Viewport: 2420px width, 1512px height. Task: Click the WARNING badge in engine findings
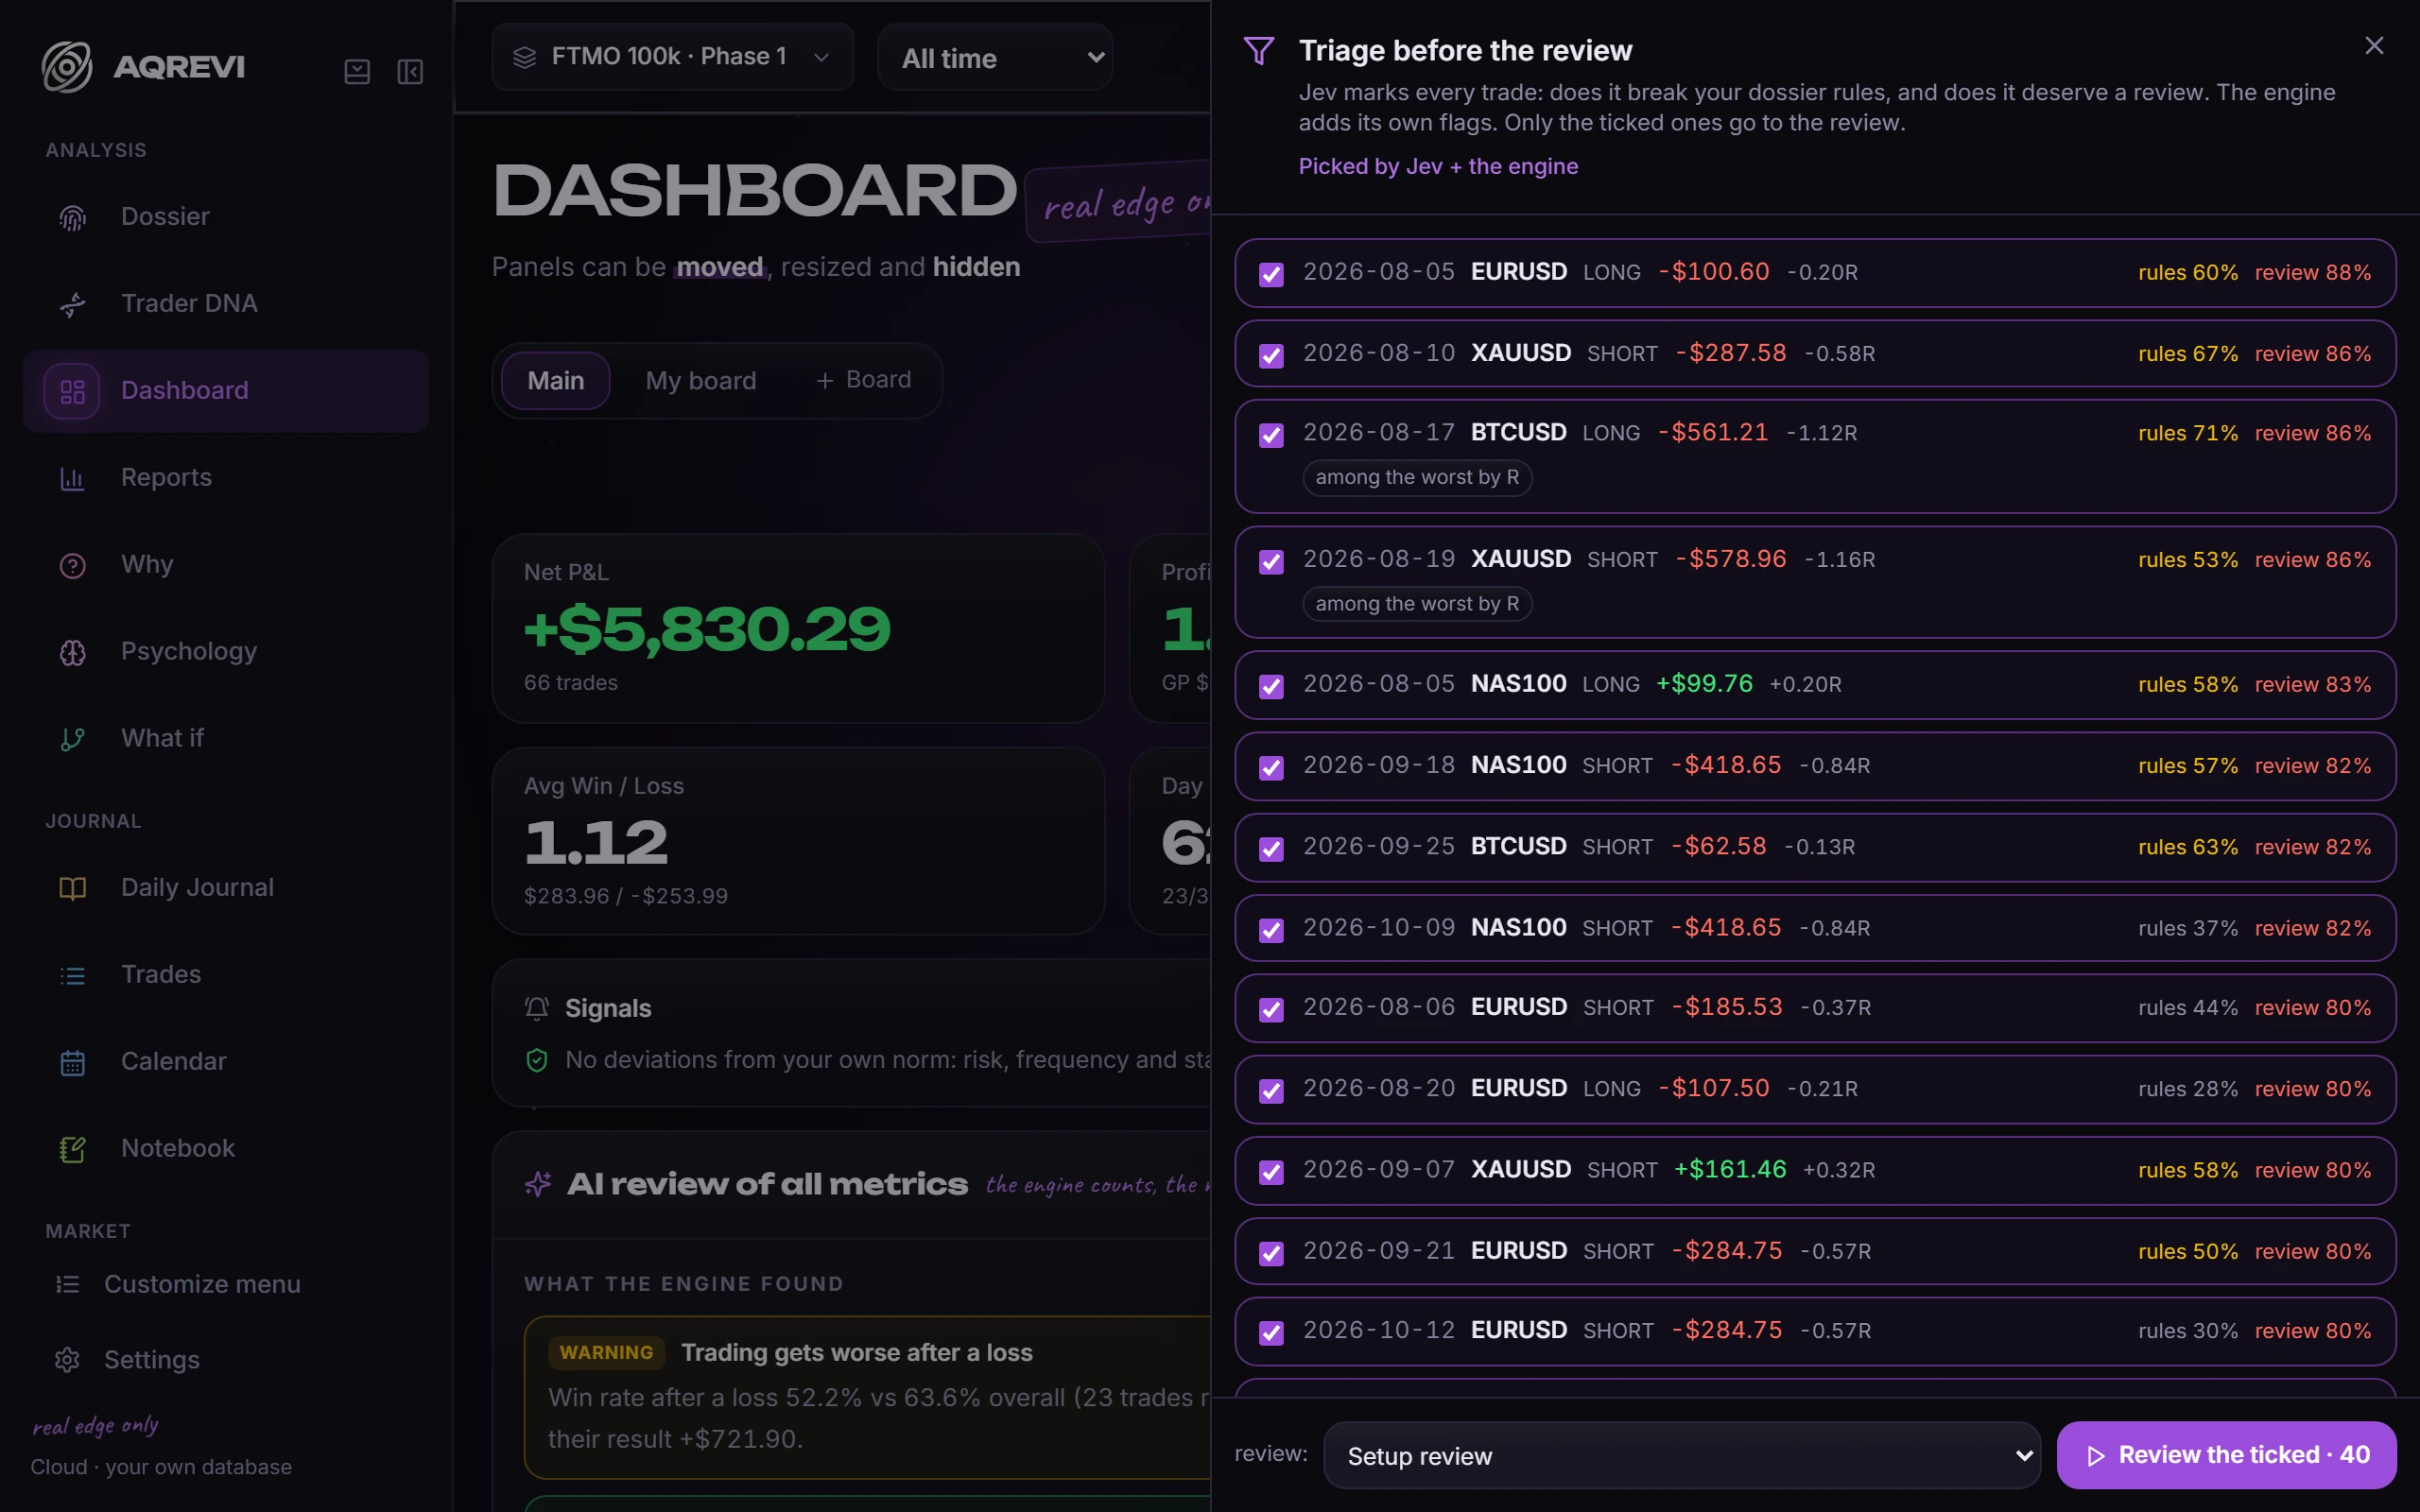(606, 1352)
